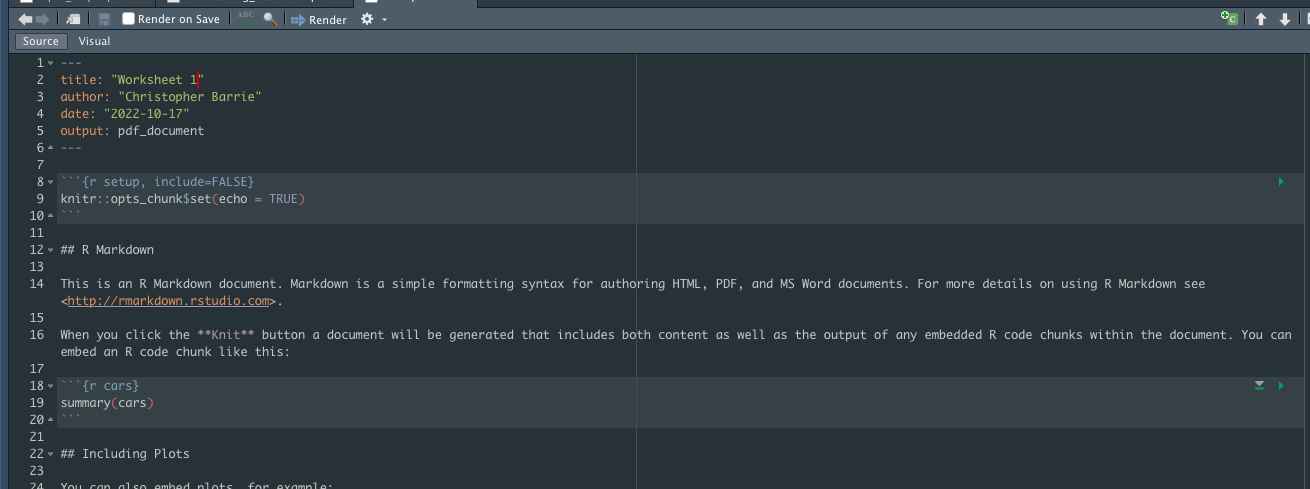Screen dimensions: 1310x489
Task: Collapse R Markdown section at line 12
Action: click(x=50, y=250)
